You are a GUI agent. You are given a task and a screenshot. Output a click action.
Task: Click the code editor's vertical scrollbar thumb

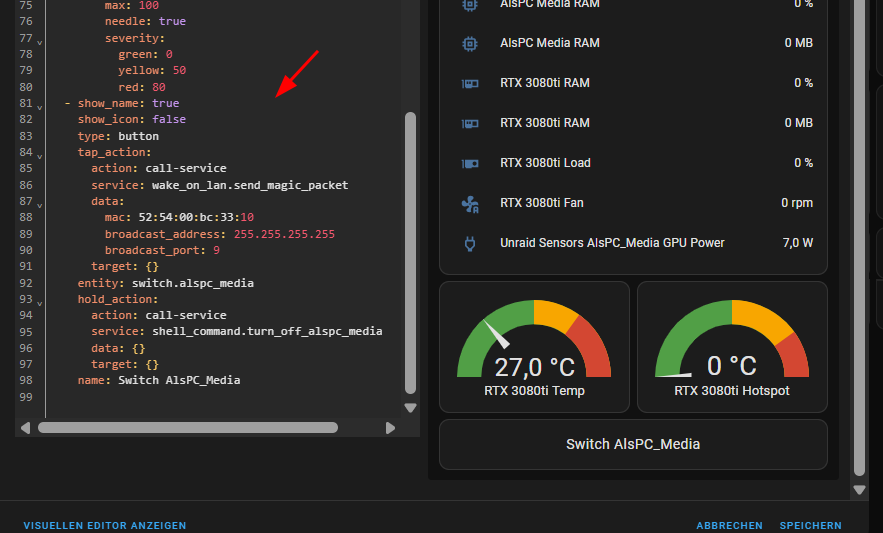[x=411, y=252]
